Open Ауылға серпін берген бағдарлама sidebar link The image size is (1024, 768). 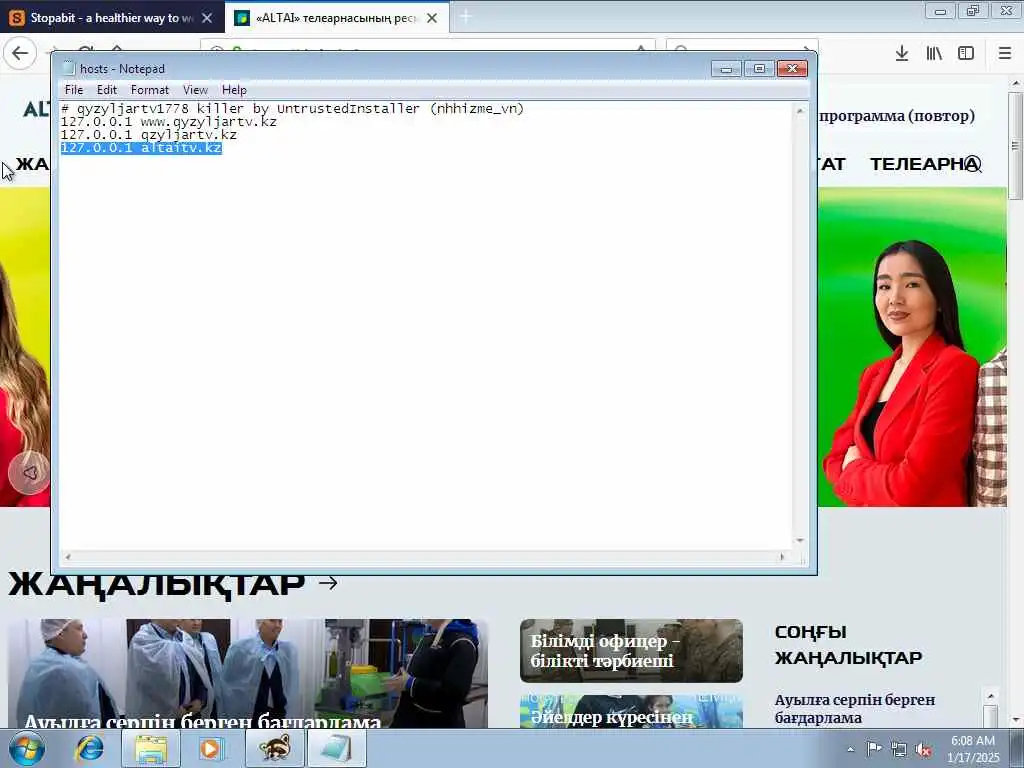pyautogui.click(x=854, y=709)
